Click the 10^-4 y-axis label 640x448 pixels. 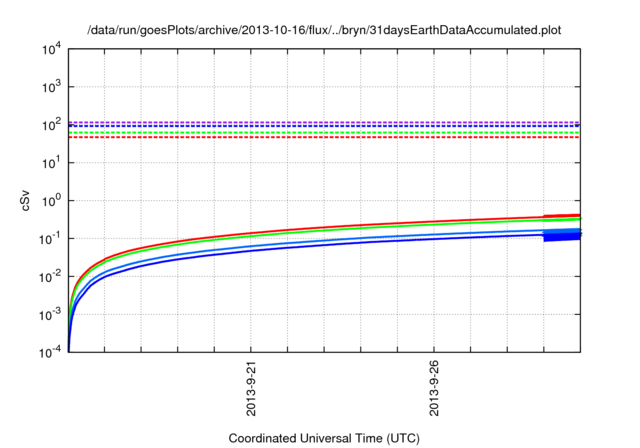(50, 351)
